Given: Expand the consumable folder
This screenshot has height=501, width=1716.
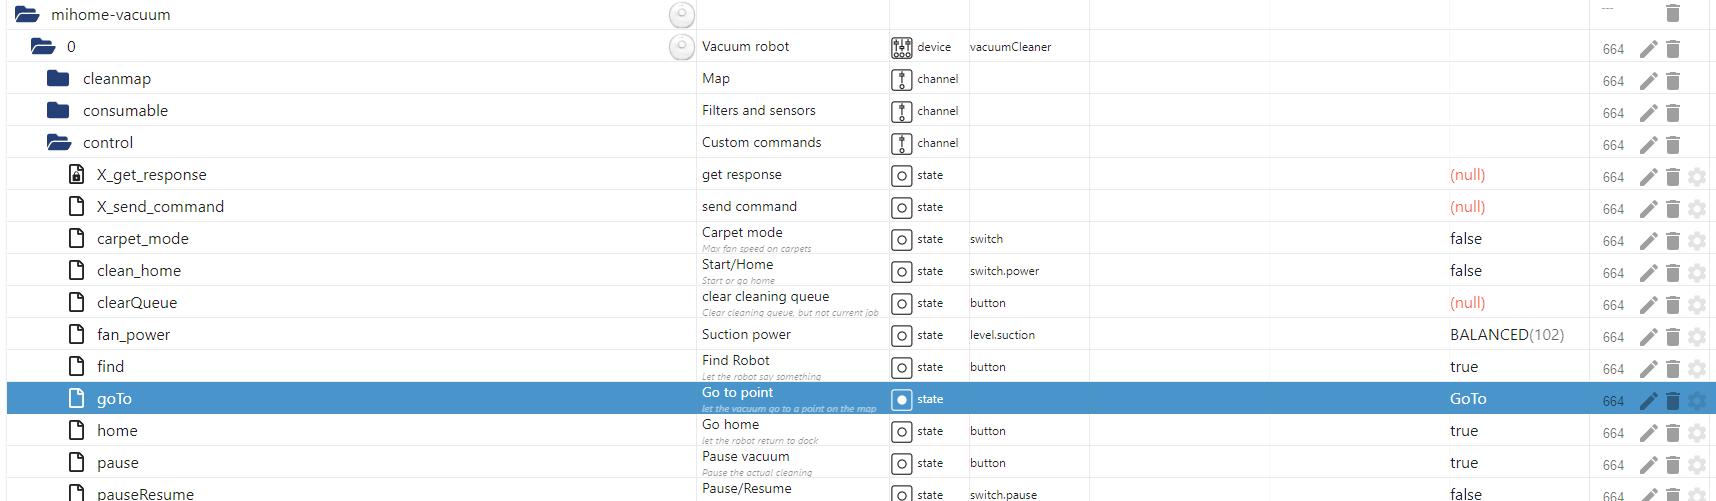Looking at the screenshot, I should tap(58, 111).
